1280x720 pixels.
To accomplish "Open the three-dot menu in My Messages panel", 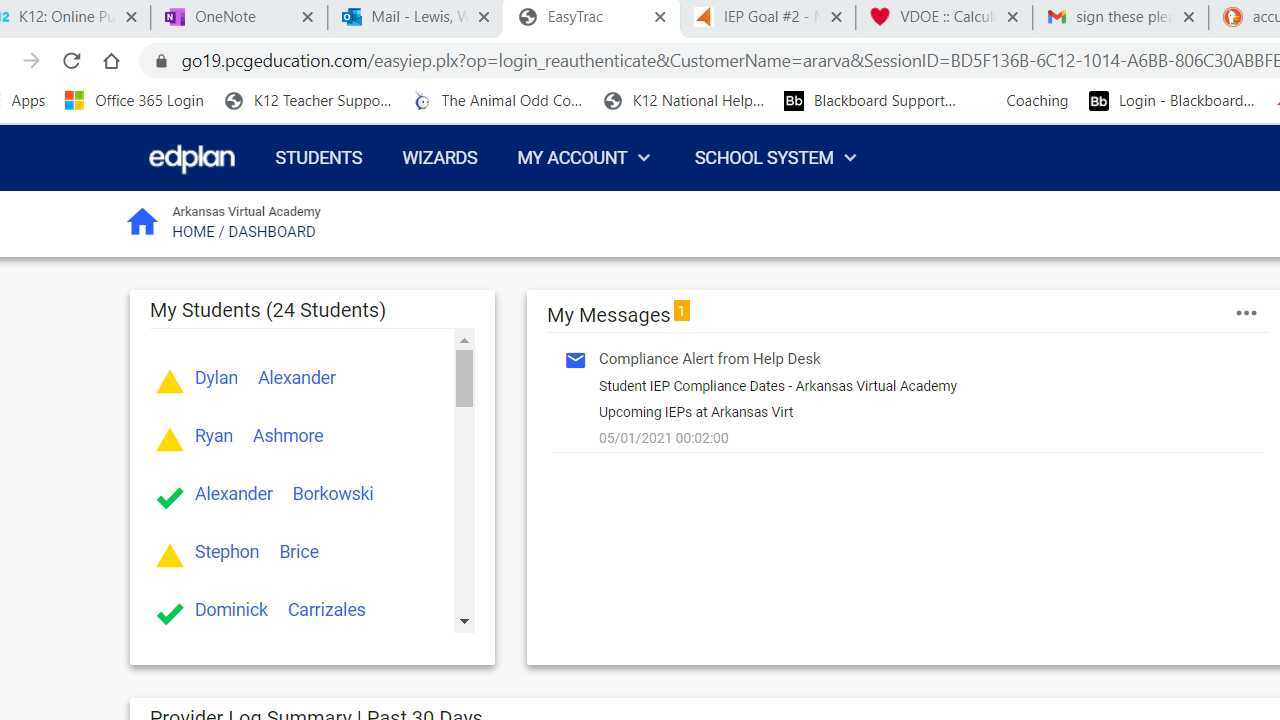I will [1246, 313].
